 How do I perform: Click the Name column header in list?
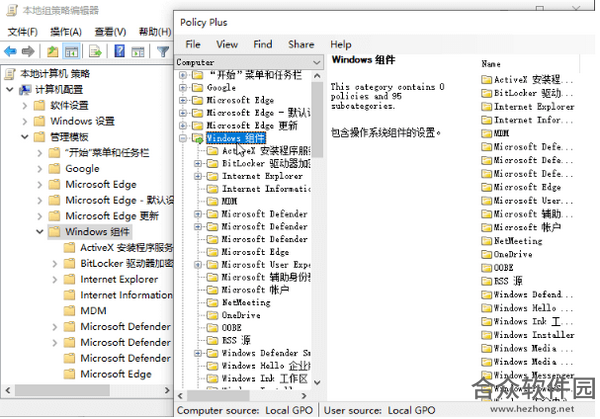click(491, 64)
